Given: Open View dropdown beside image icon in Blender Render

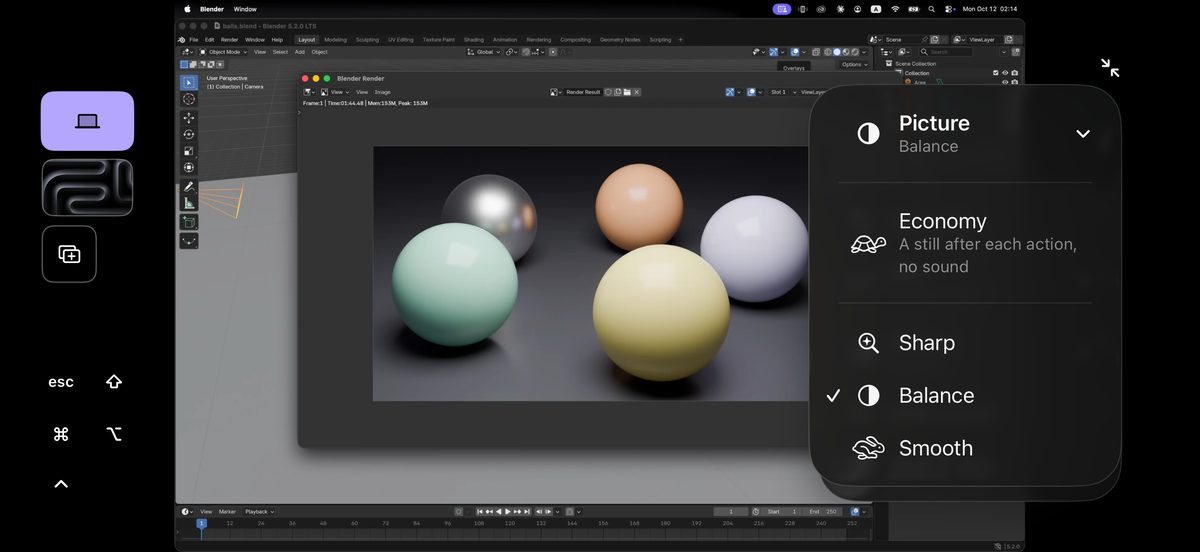Looking at the screenshot, I should coord(335,92).
